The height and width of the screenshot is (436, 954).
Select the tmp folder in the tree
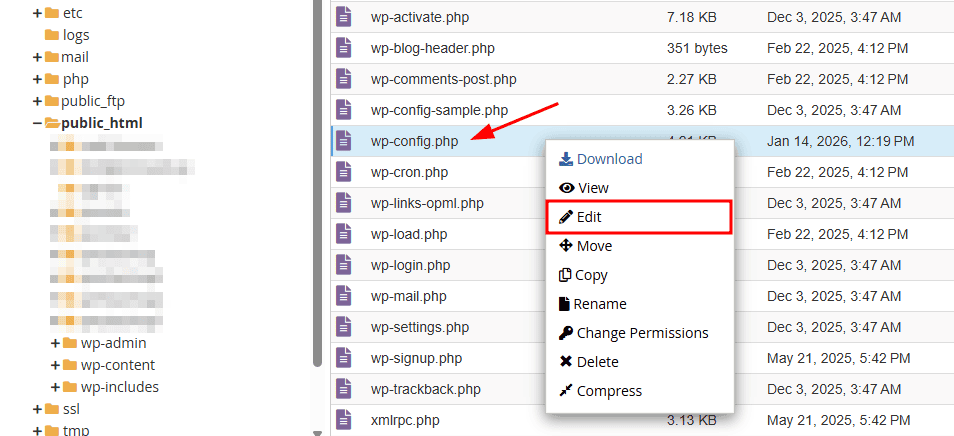[x=76, y=430]
